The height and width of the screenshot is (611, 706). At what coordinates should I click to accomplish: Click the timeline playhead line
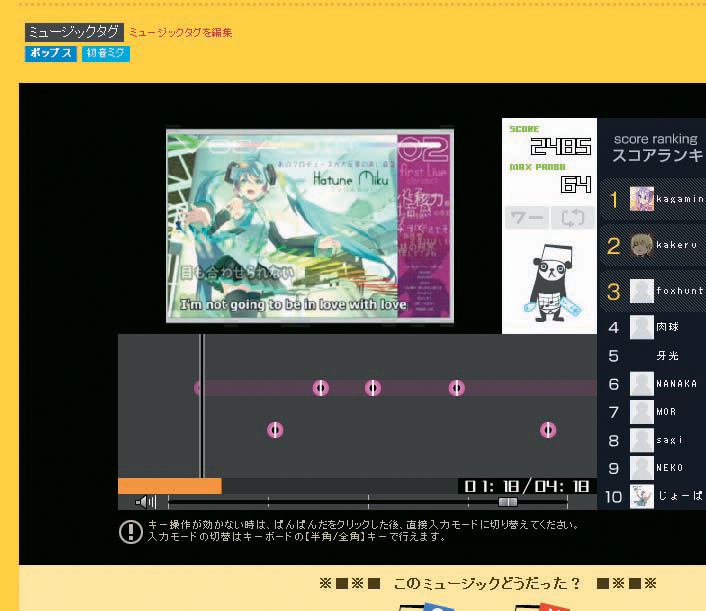tap(203, 406)
